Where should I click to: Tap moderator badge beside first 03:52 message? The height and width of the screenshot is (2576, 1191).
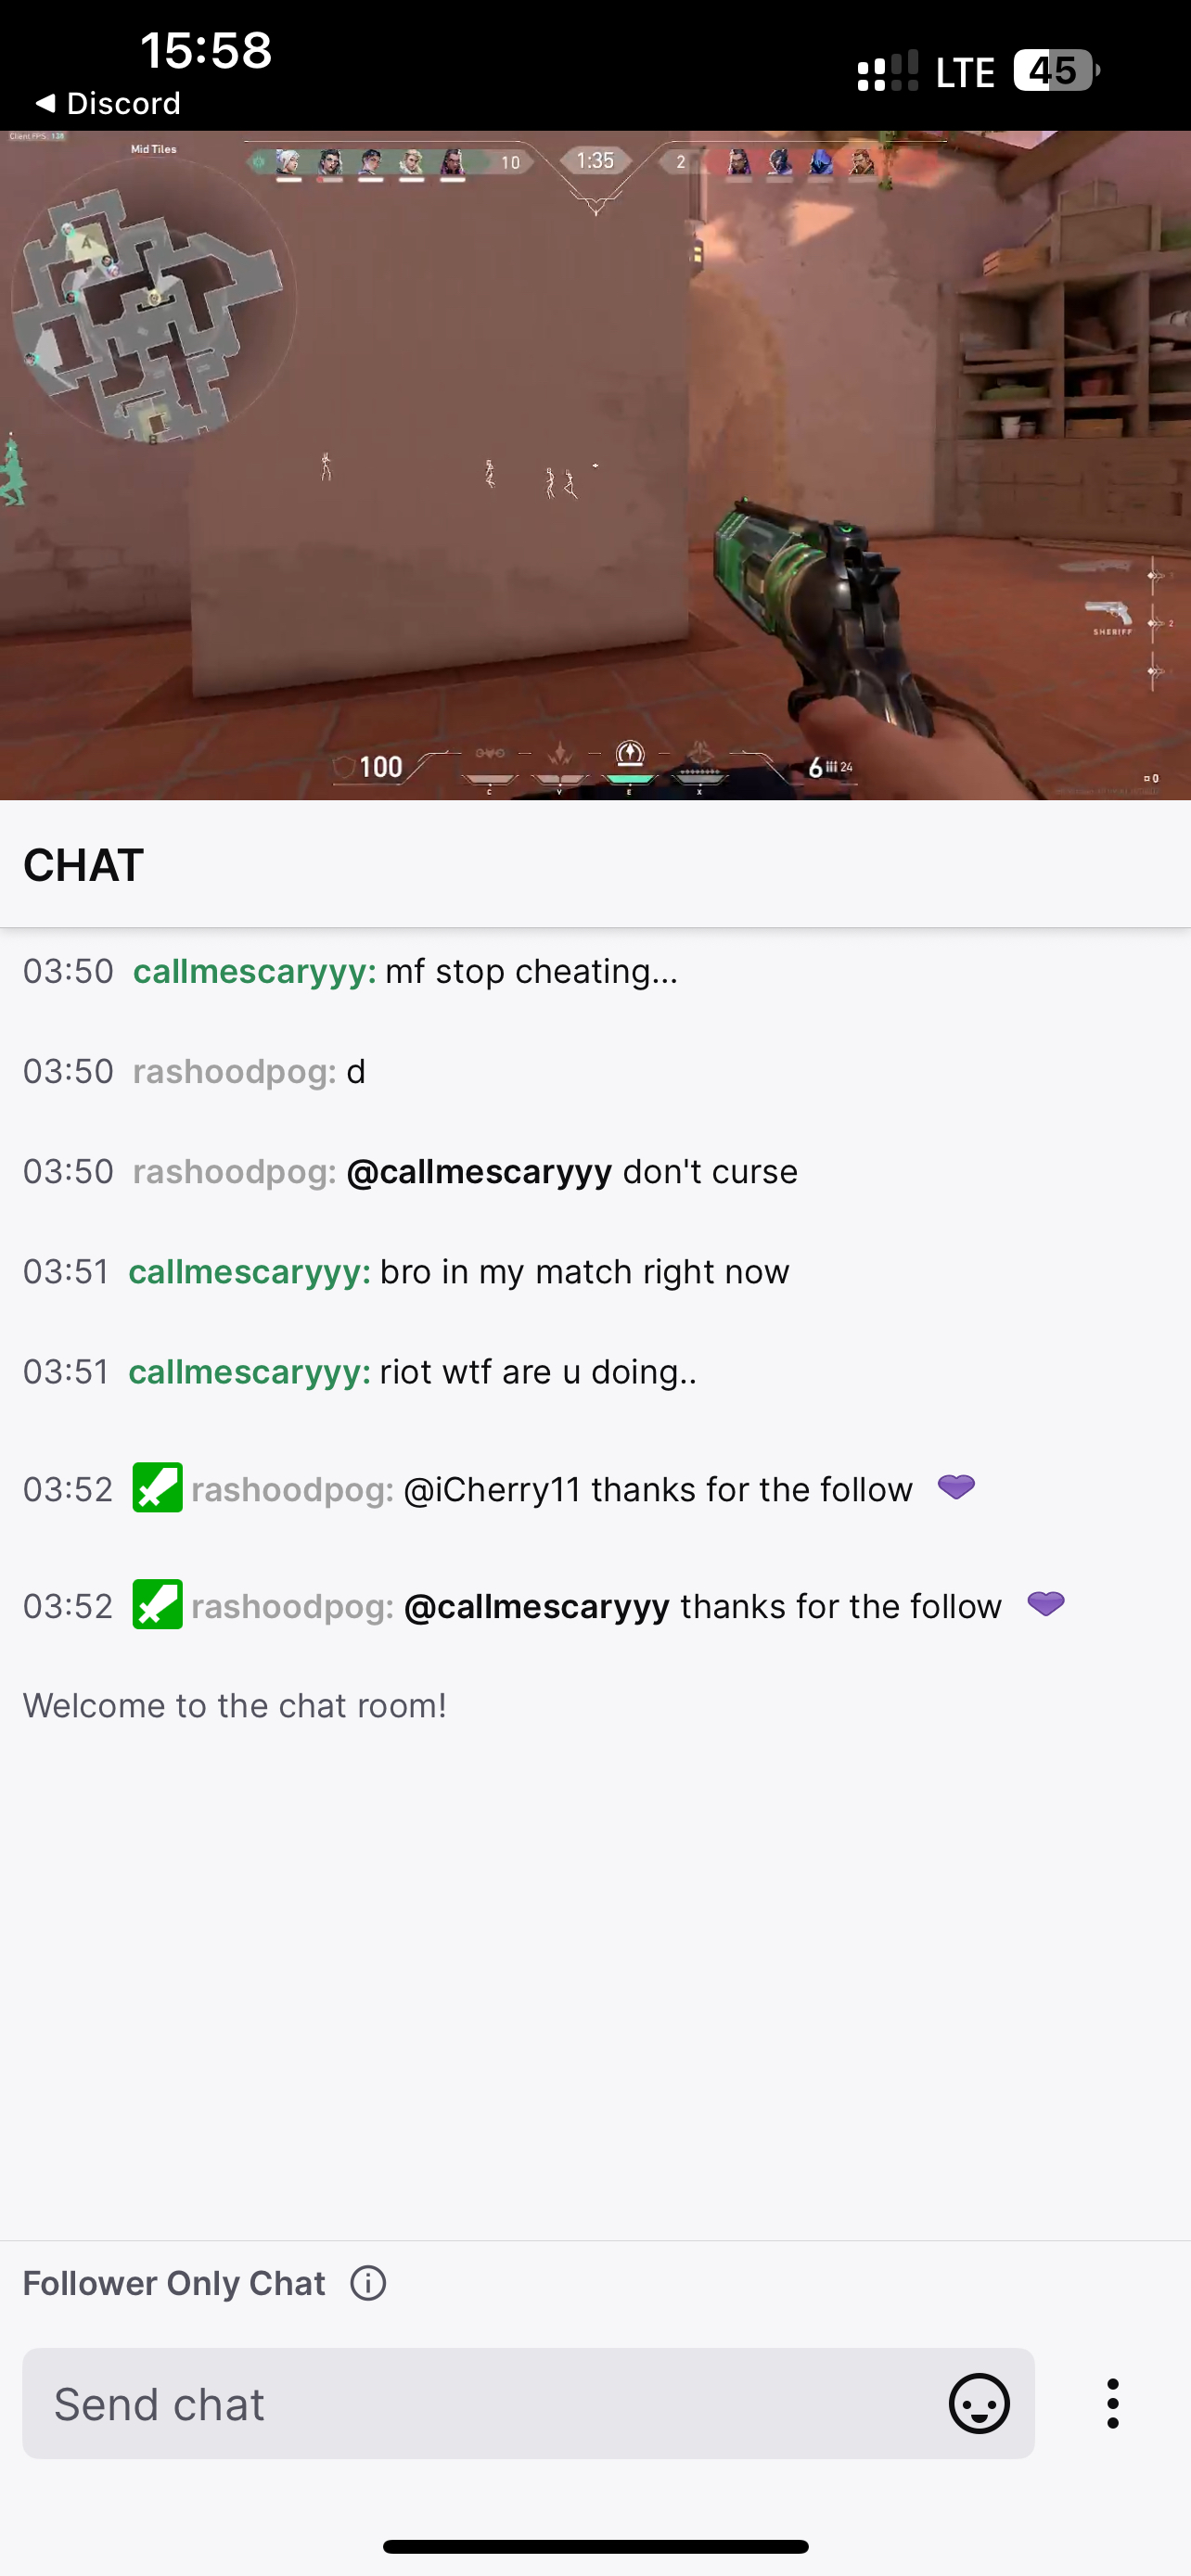(158, 1488)
